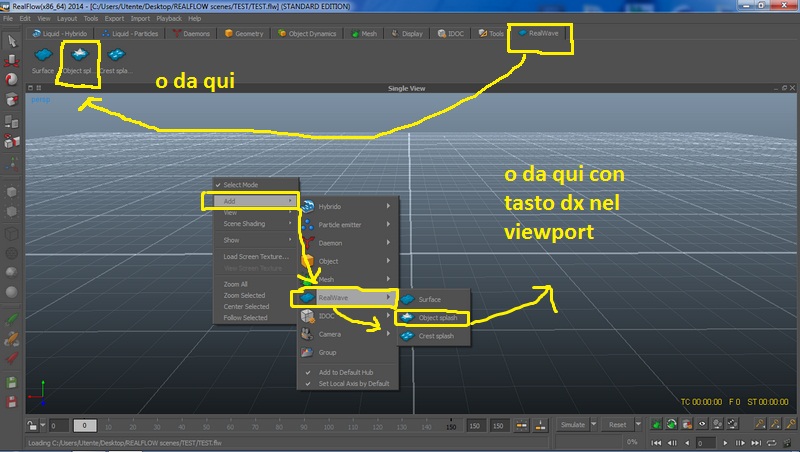Add a RealWave Surface from shelf
Viewport: 800px width, 452px height.
pos(43,60)
